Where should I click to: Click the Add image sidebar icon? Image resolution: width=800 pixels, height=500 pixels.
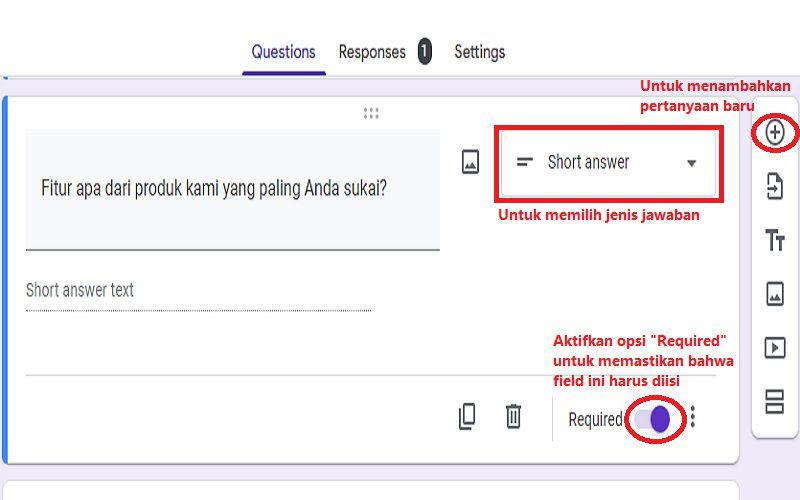tap(774, 294)
